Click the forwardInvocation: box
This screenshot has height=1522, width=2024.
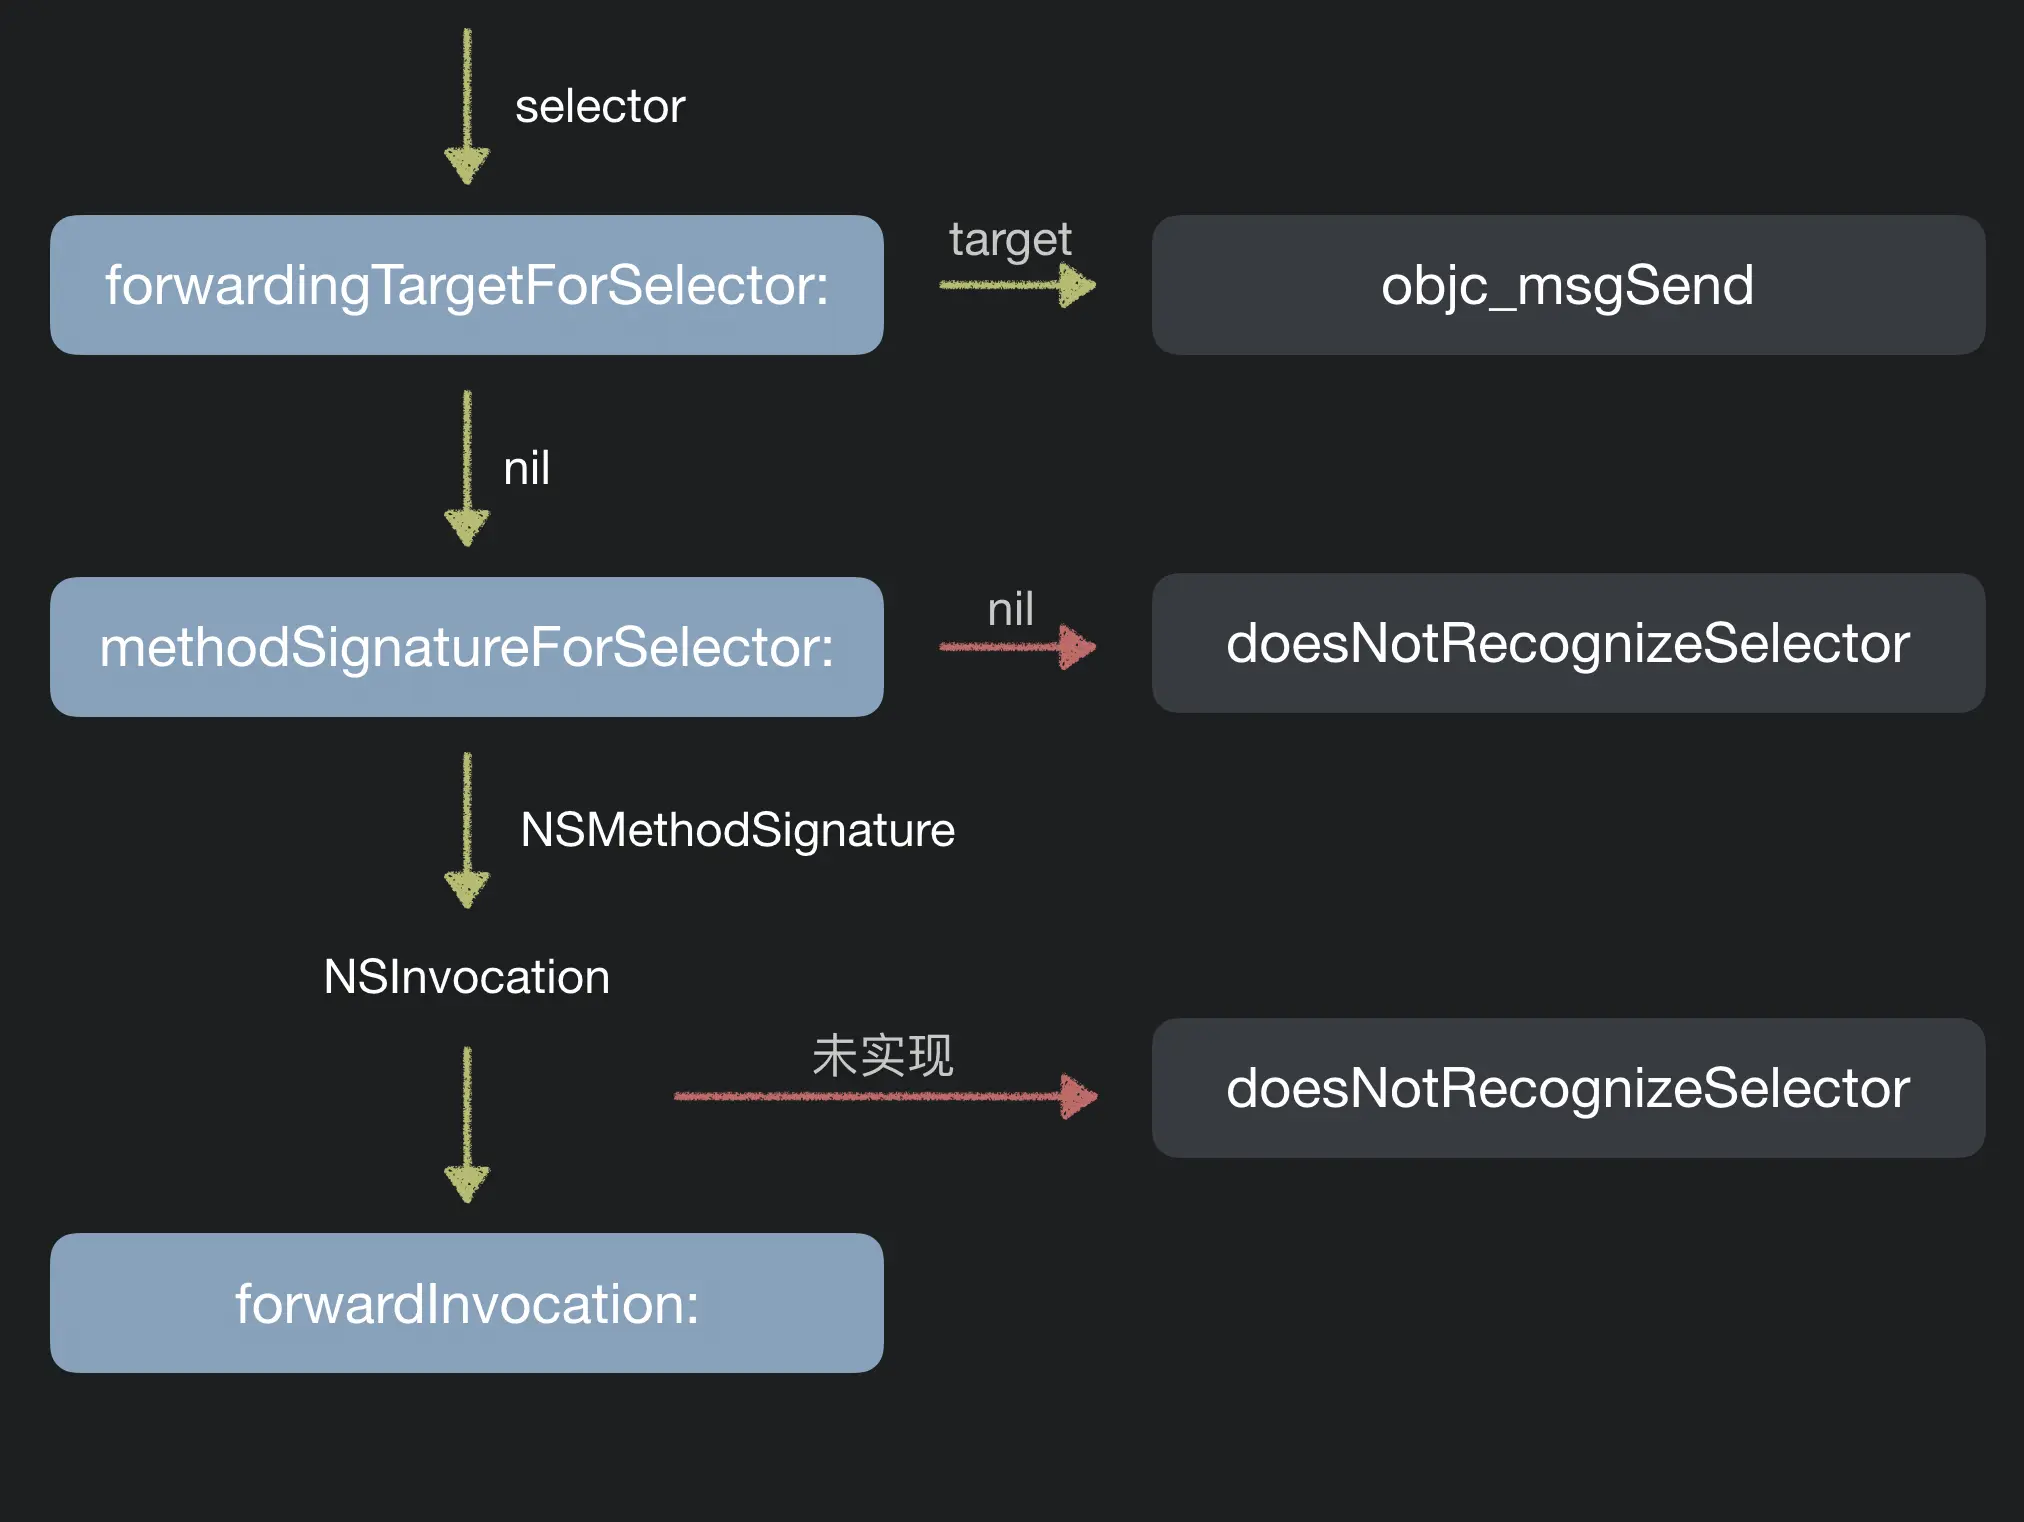coord(466,1303)
